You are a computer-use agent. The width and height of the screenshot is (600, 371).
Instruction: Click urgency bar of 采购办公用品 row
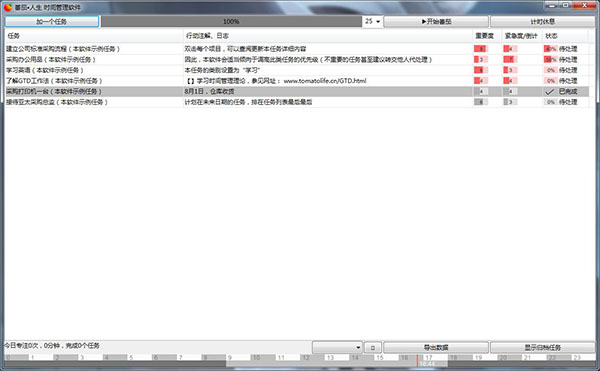click(x=510, y=60)
